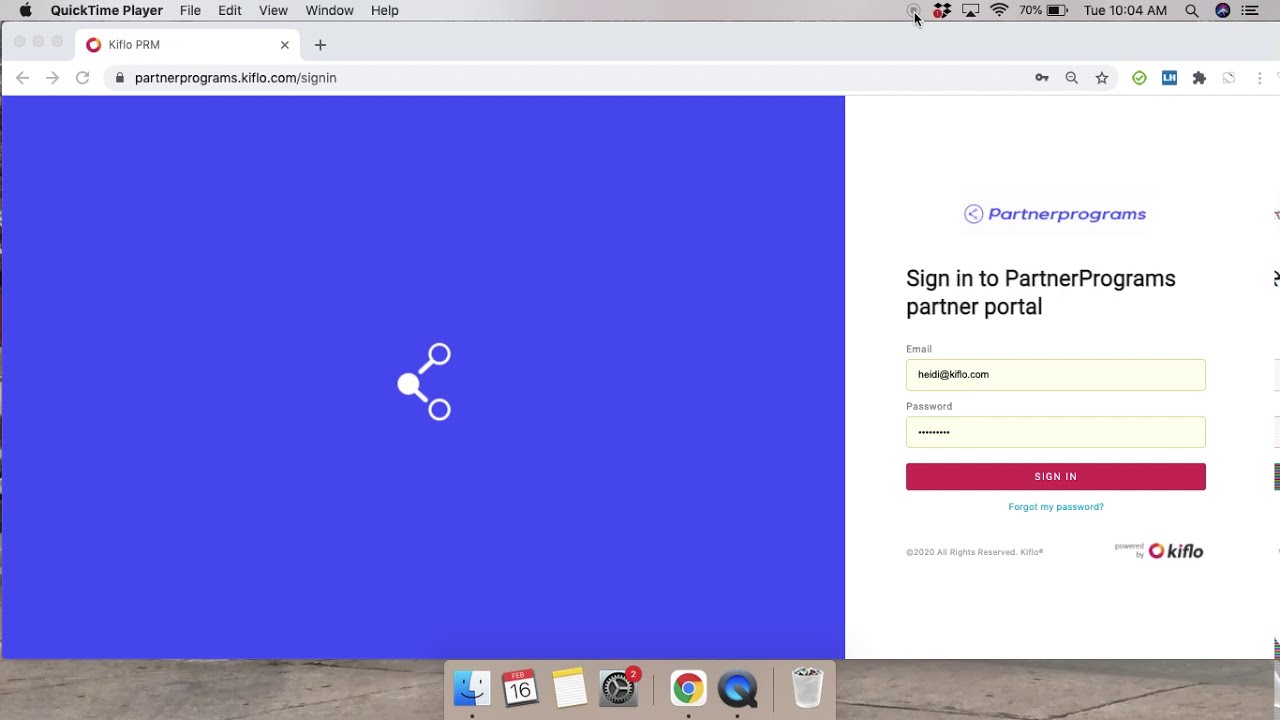
Task: Open the Window menu
Action: pyautogui.click(x=329, y=10)
